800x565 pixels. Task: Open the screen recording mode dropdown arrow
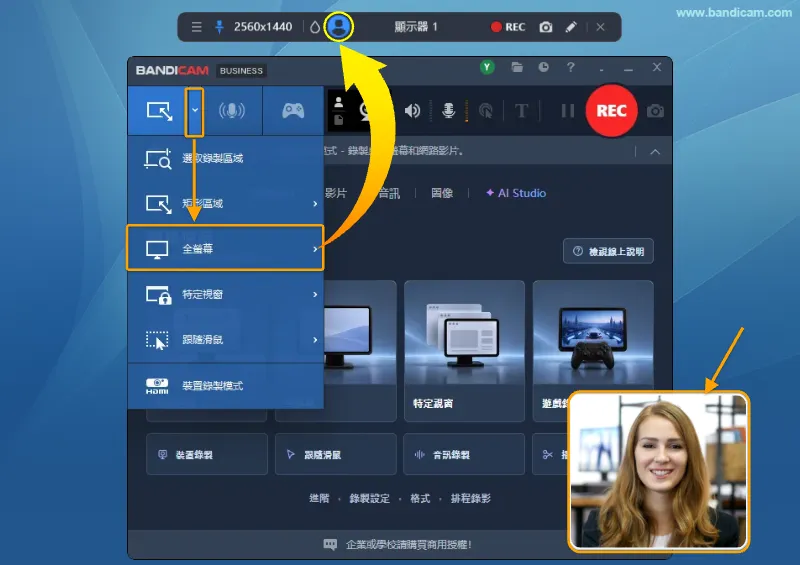(x=194, y=111)
